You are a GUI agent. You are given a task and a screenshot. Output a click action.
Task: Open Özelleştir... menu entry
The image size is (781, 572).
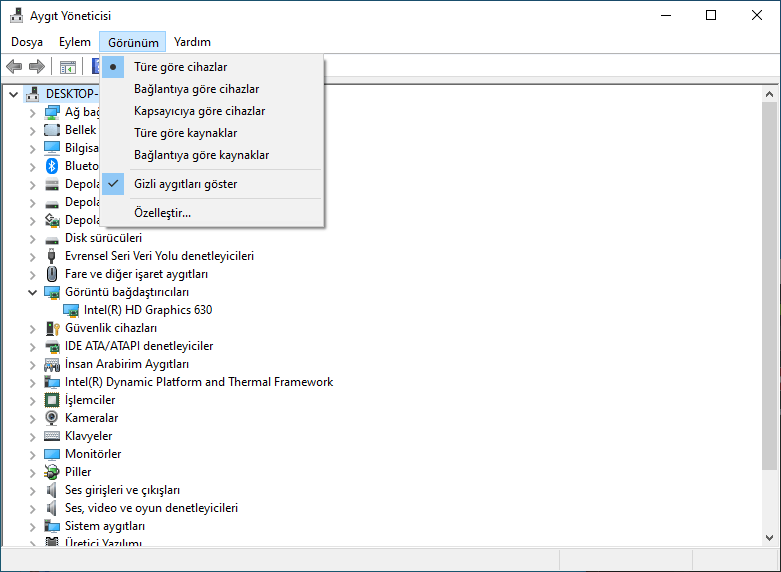212,213
